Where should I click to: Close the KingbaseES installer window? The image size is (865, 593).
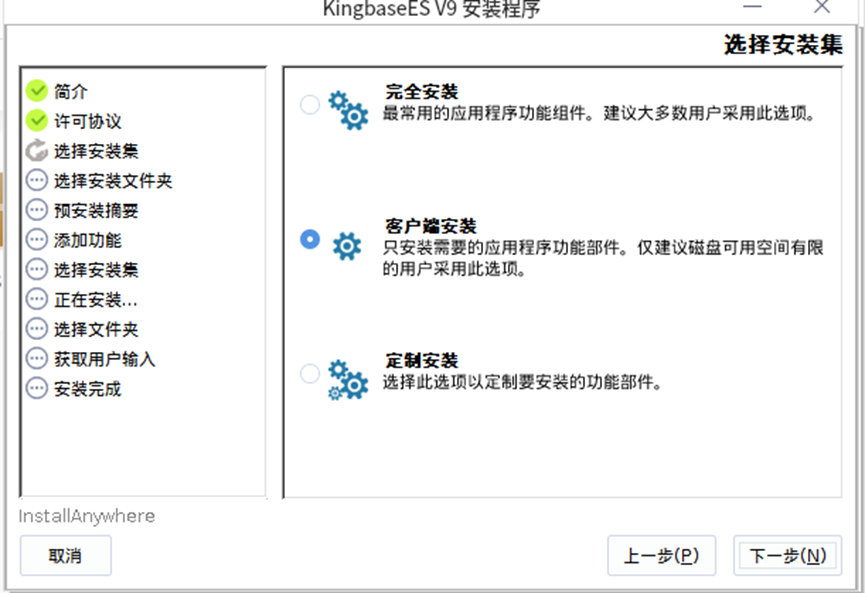click(x=821, y=7)
